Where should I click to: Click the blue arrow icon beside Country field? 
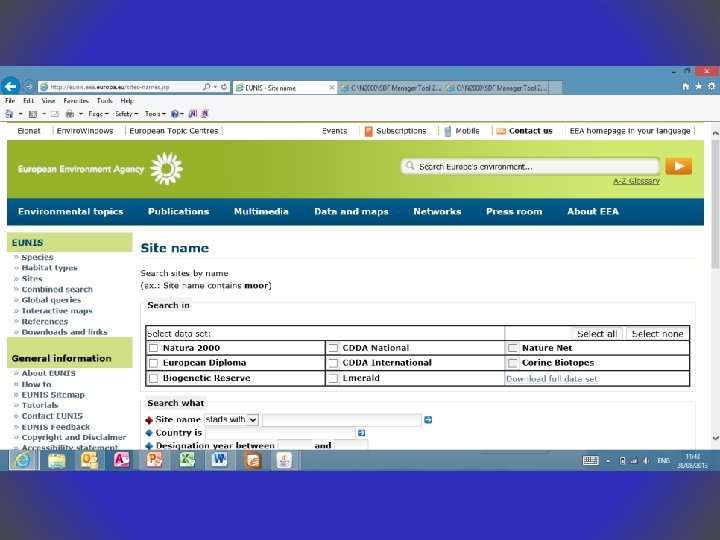tap(361, 433)
